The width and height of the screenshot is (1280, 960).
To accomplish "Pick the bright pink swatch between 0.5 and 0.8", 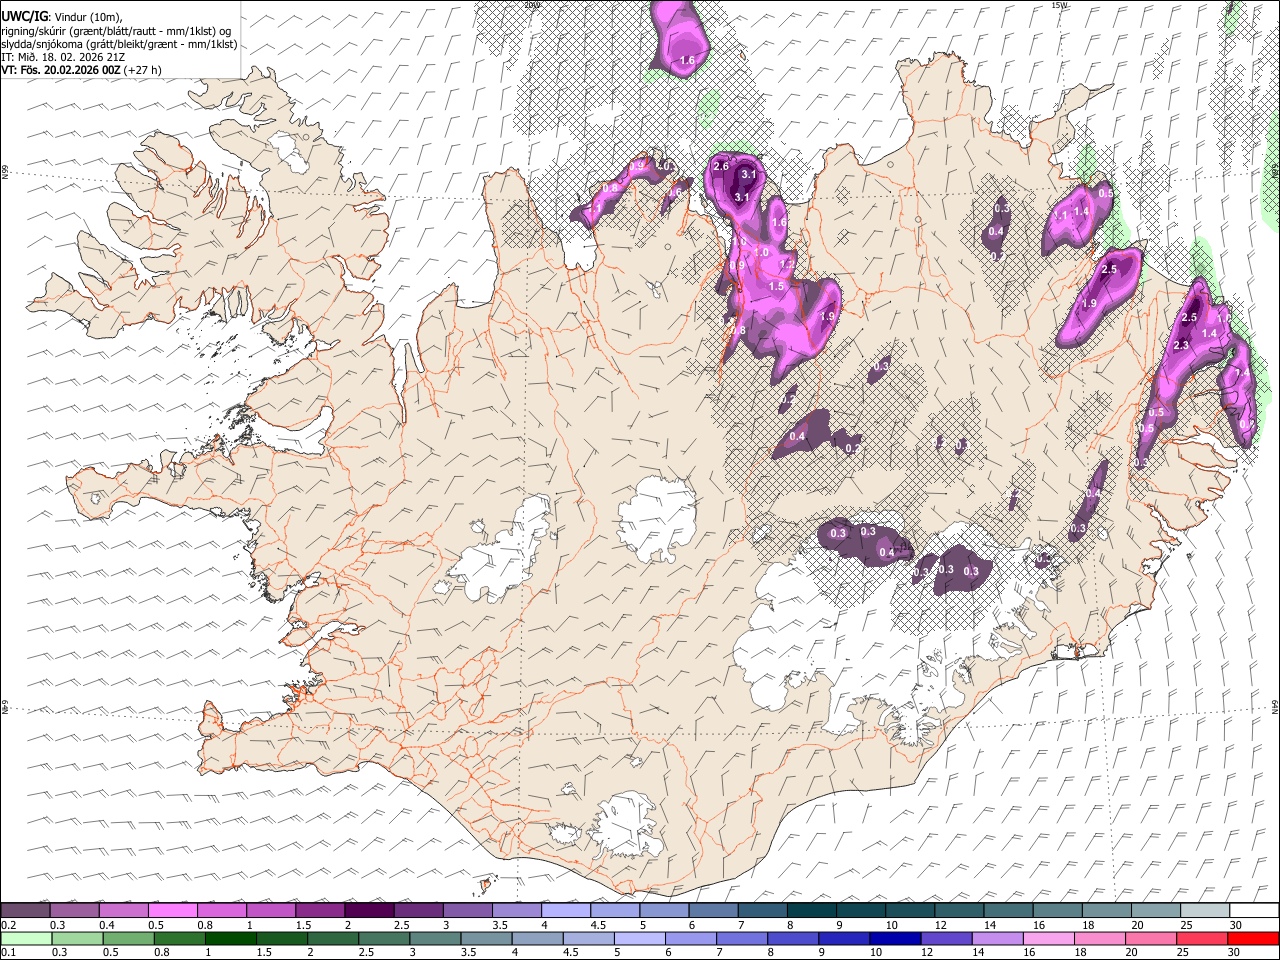I will pyautogui.click(x=172, y=911).
